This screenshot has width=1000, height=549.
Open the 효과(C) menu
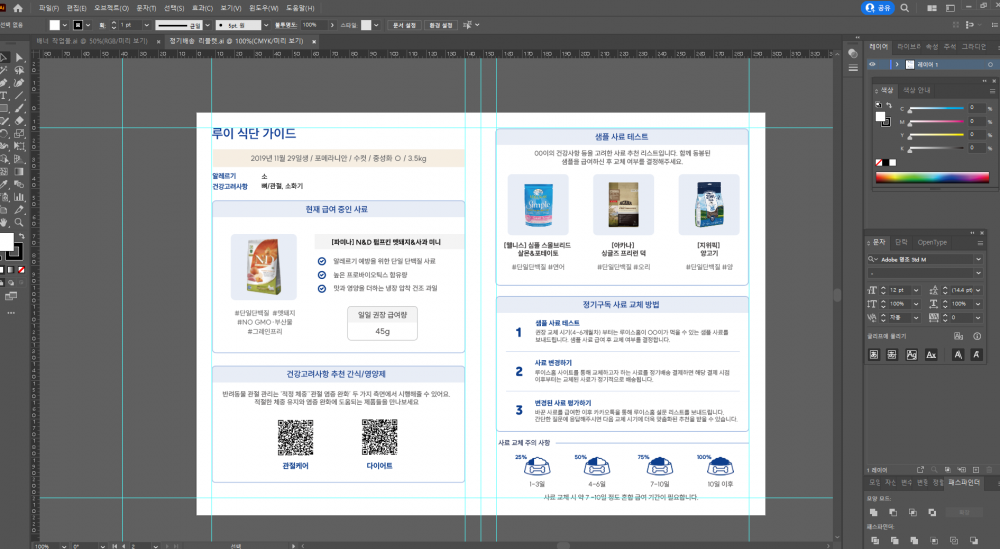point(202,8)
